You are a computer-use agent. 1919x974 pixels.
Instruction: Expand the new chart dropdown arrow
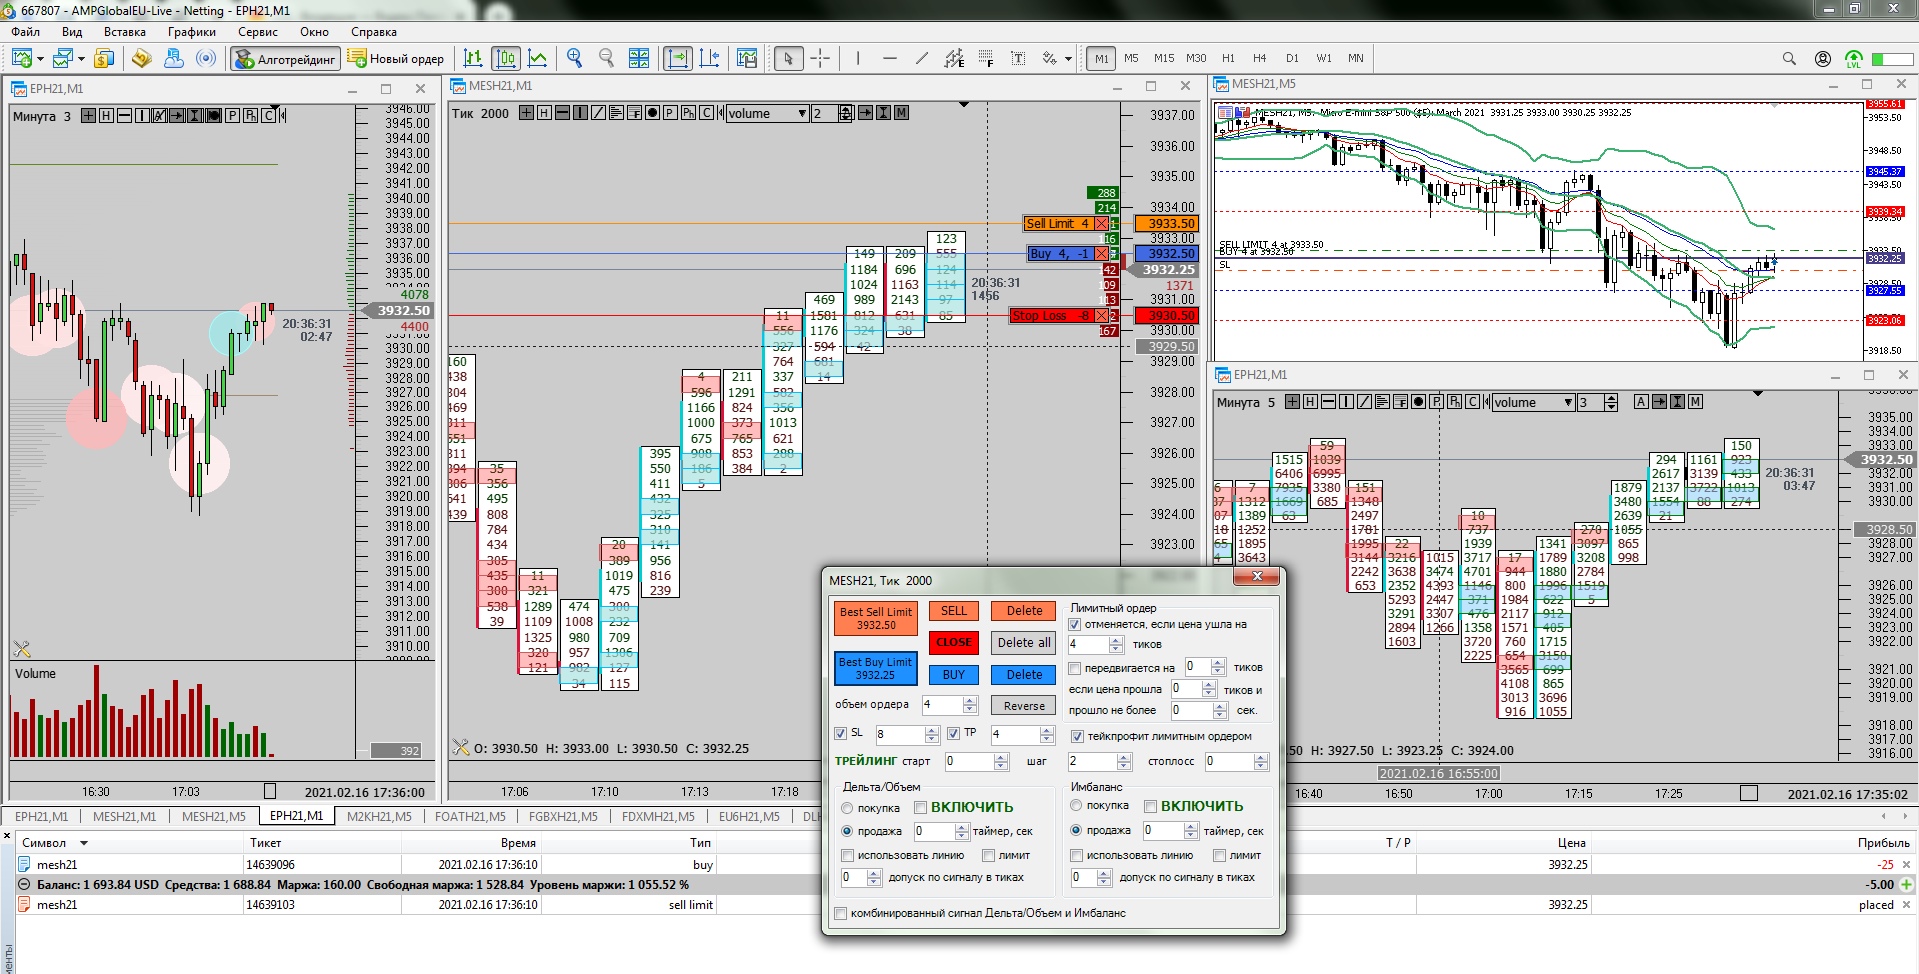click(40, 59)
